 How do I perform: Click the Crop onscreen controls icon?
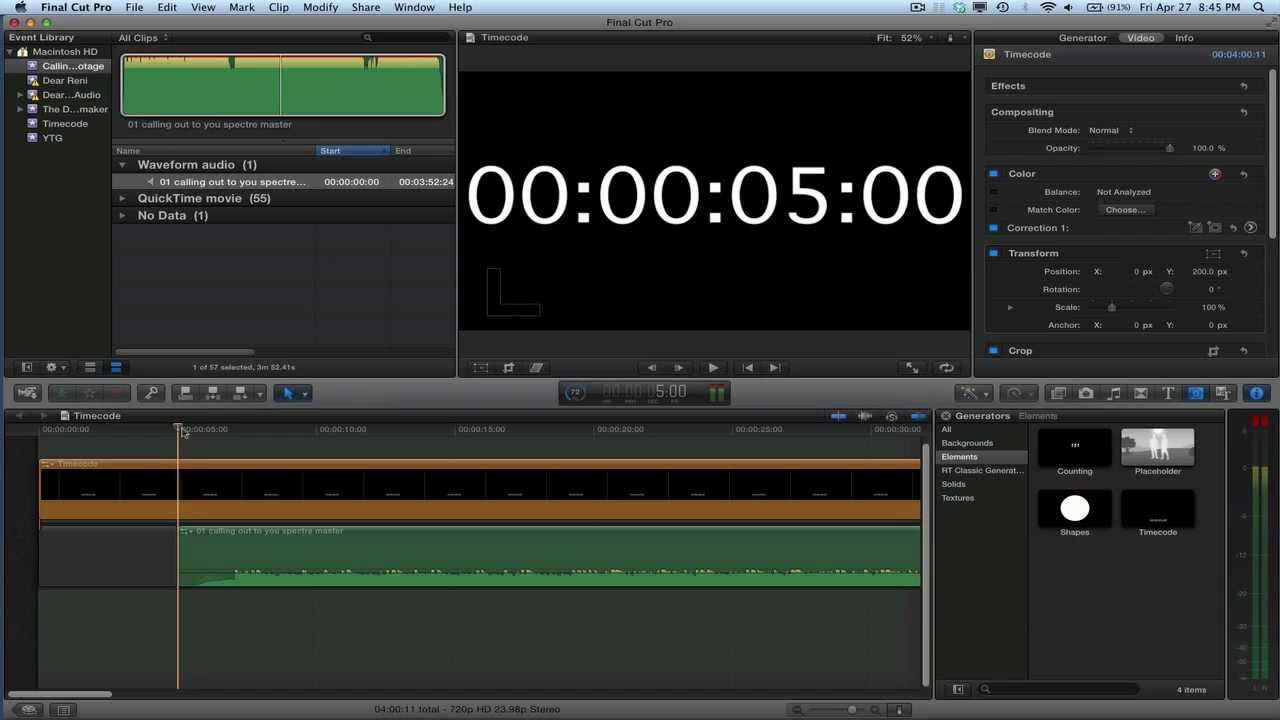point(1214,351)
